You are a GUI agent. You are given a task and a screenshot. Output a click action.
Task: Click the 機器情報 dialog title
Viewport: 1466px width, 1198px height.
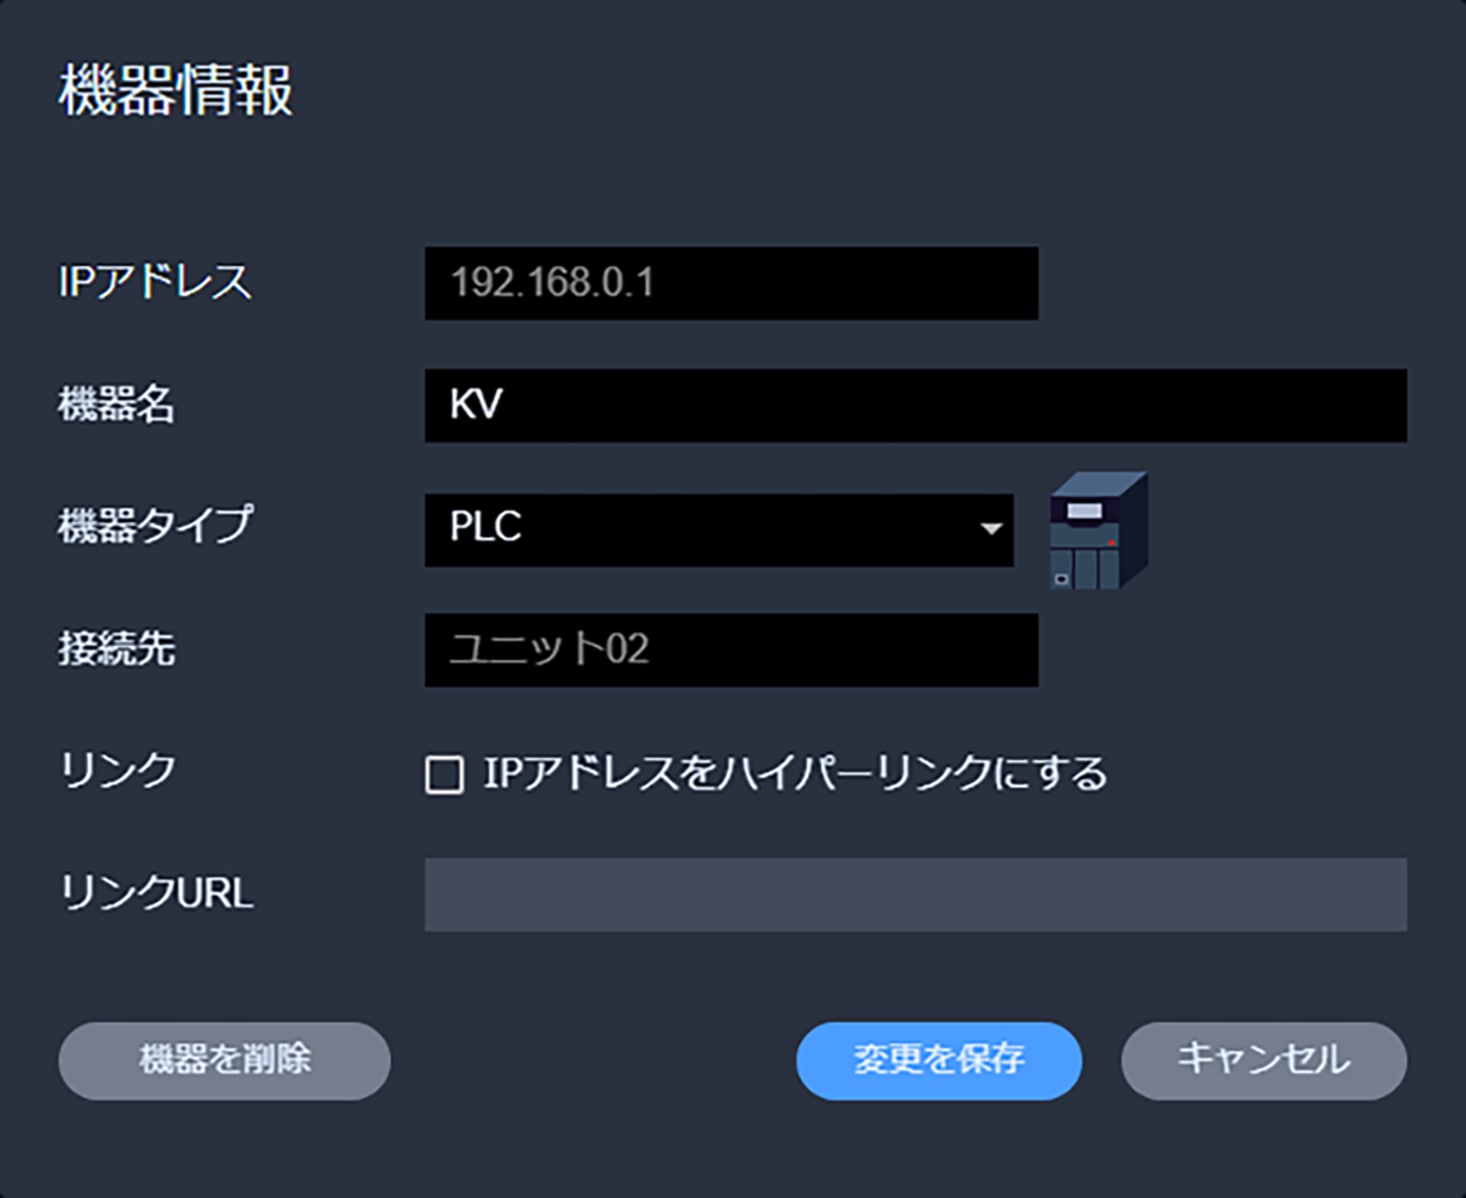click(178, 91)
